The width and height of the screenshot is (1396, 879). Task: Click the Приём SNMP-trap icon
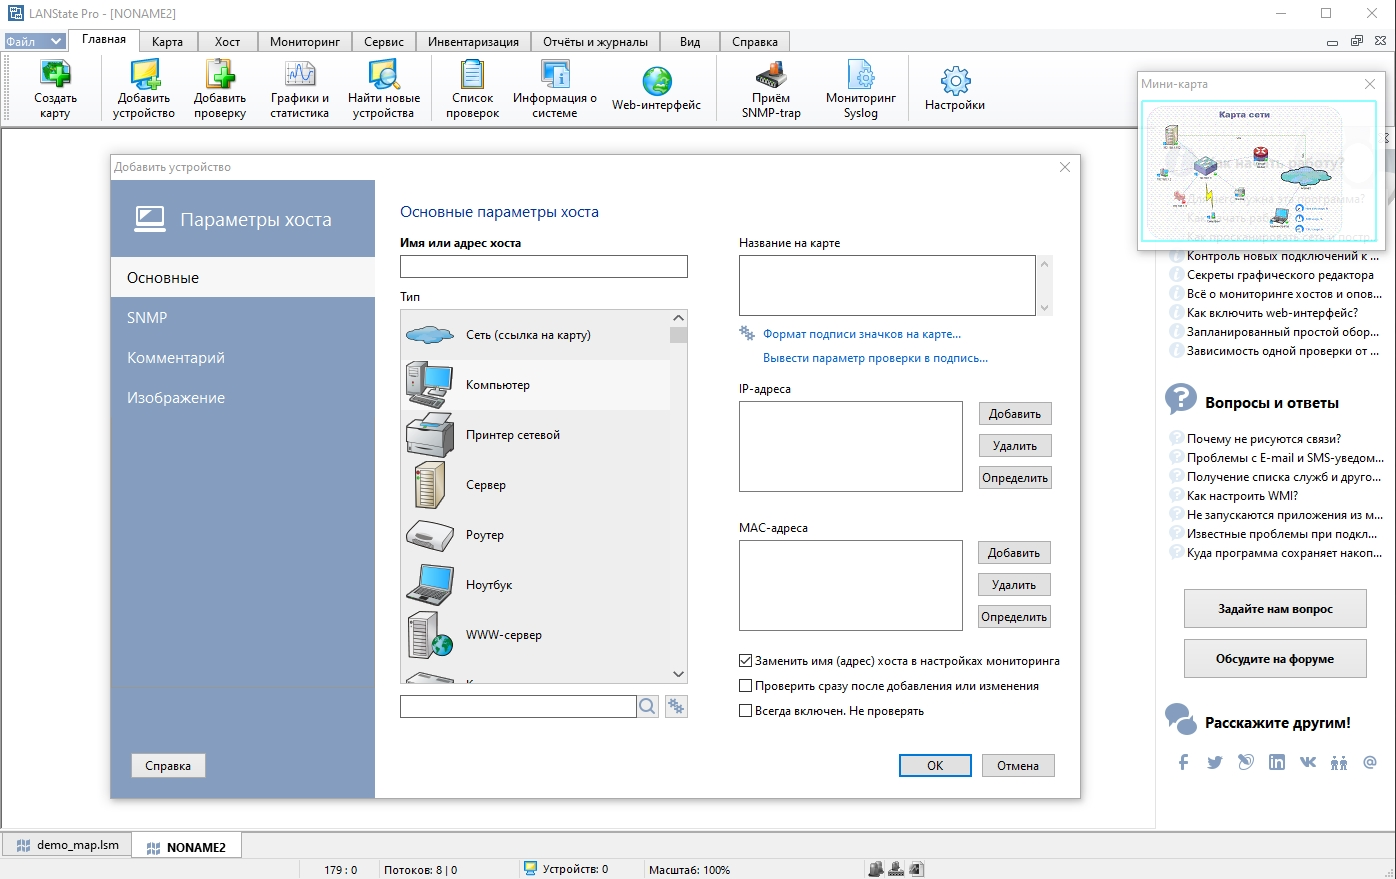(x=771, y=89)
